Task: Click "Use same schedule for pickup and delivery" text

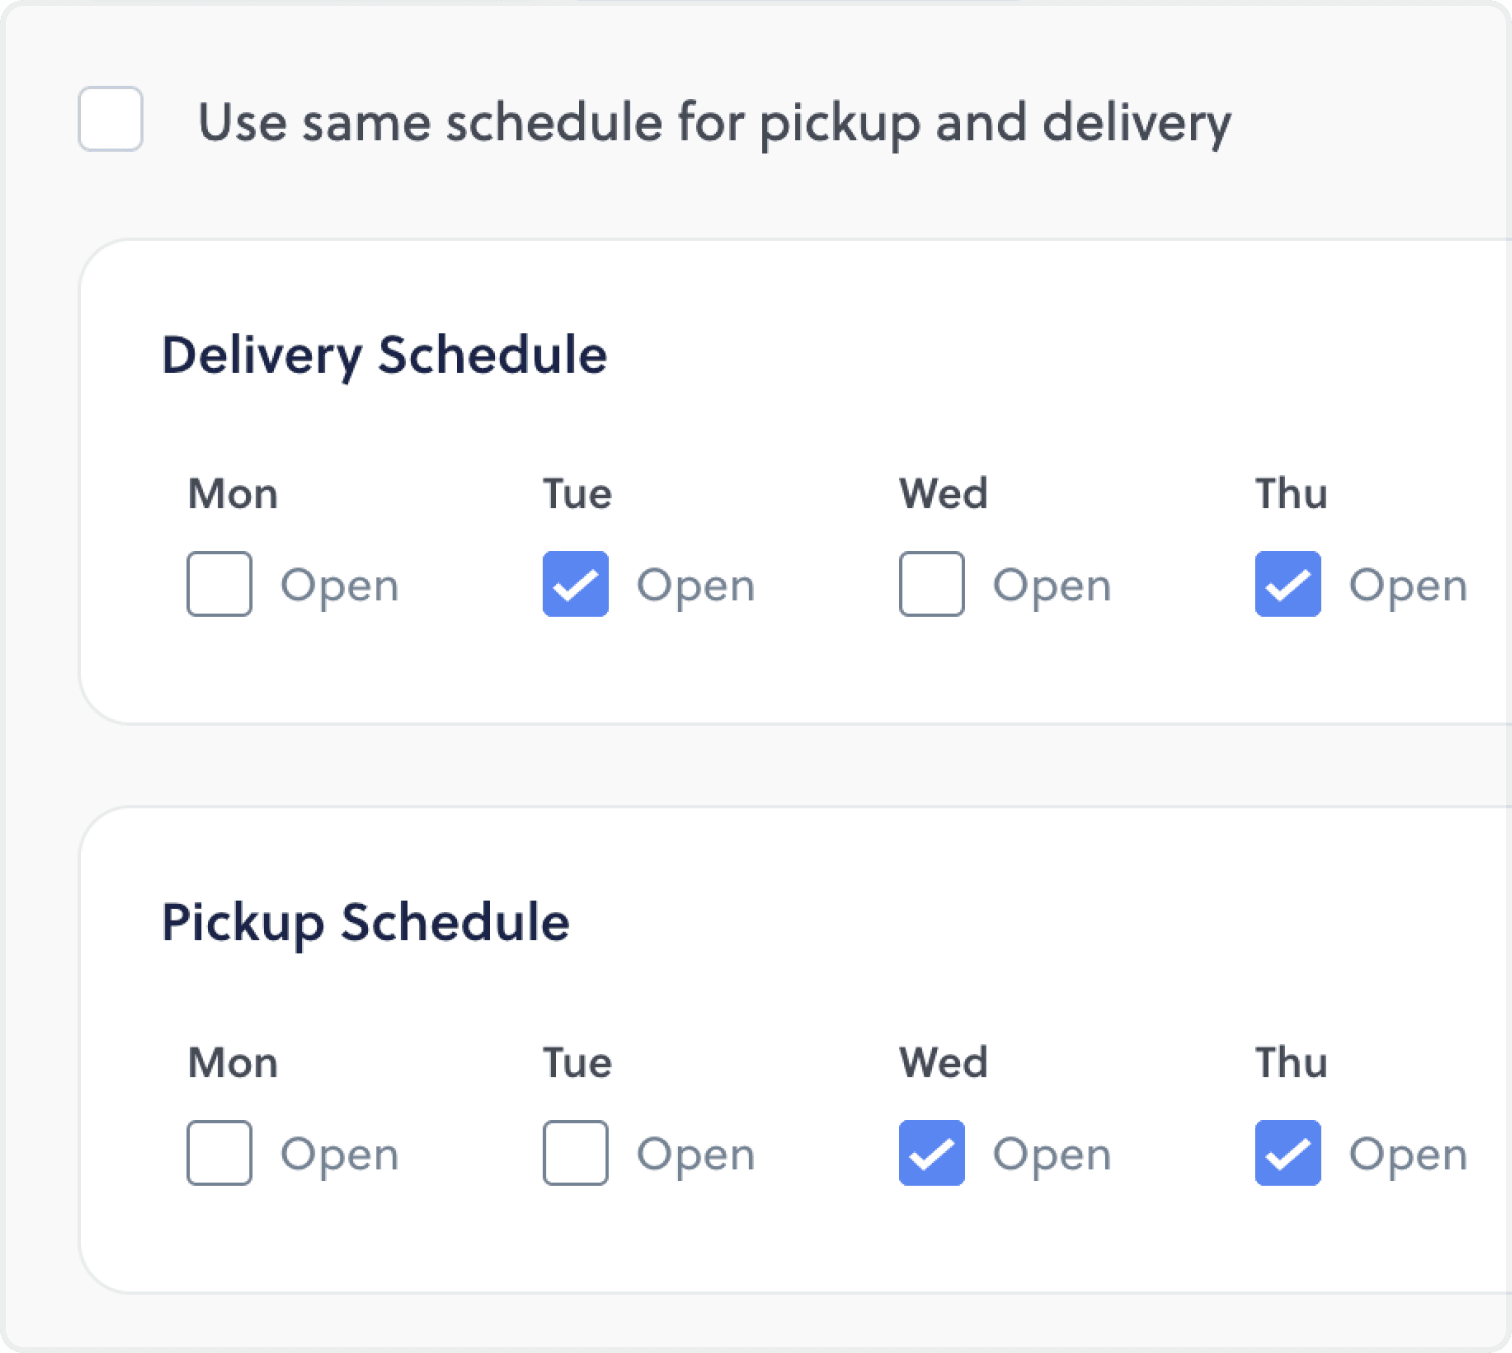Action: point(714,123)
